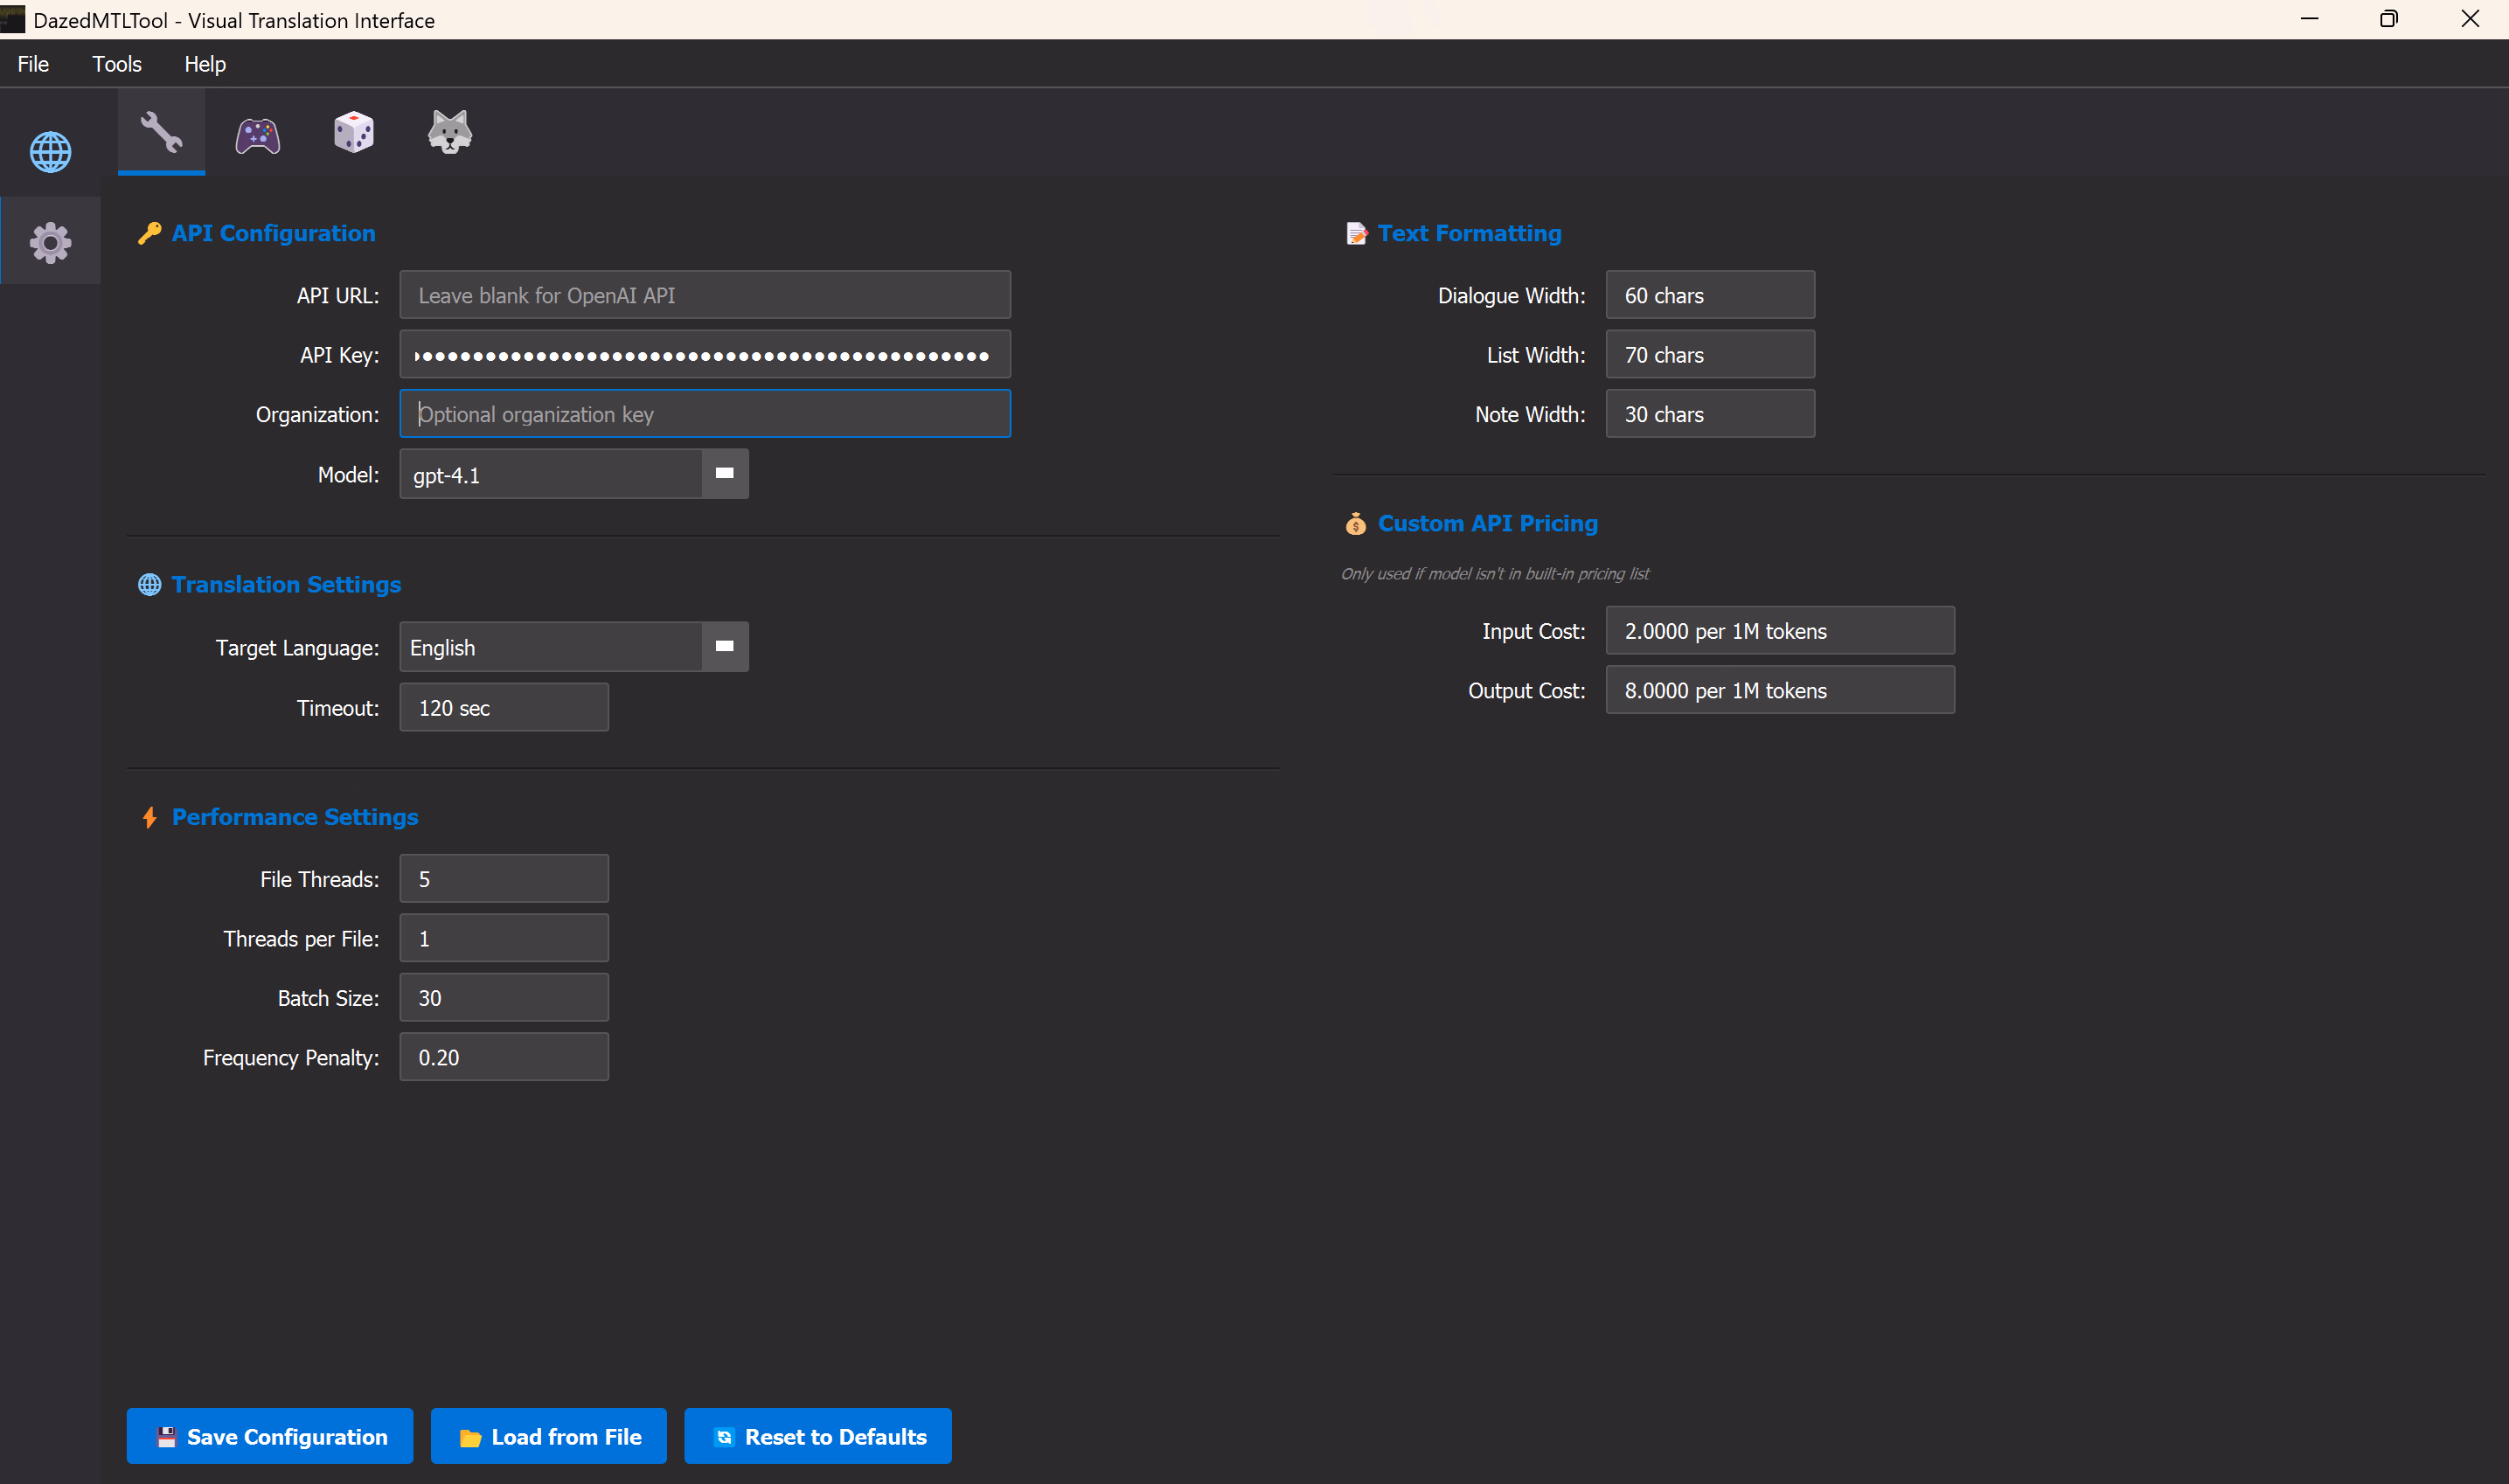Click the gpt-4.1 model combo box

[550, 475]
